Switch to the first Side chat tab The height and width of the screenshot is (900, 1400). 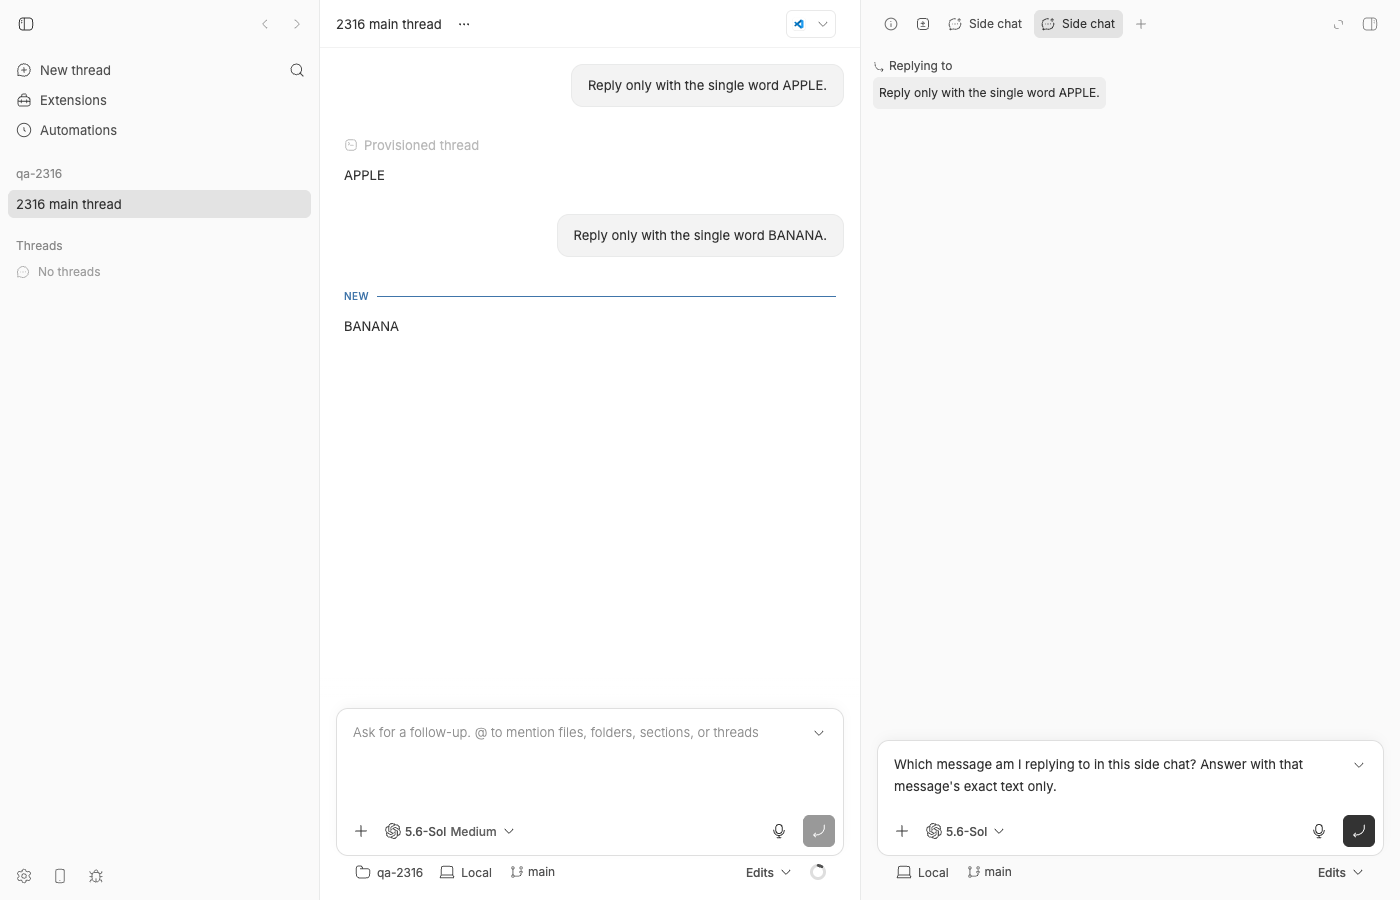point(985,24)
